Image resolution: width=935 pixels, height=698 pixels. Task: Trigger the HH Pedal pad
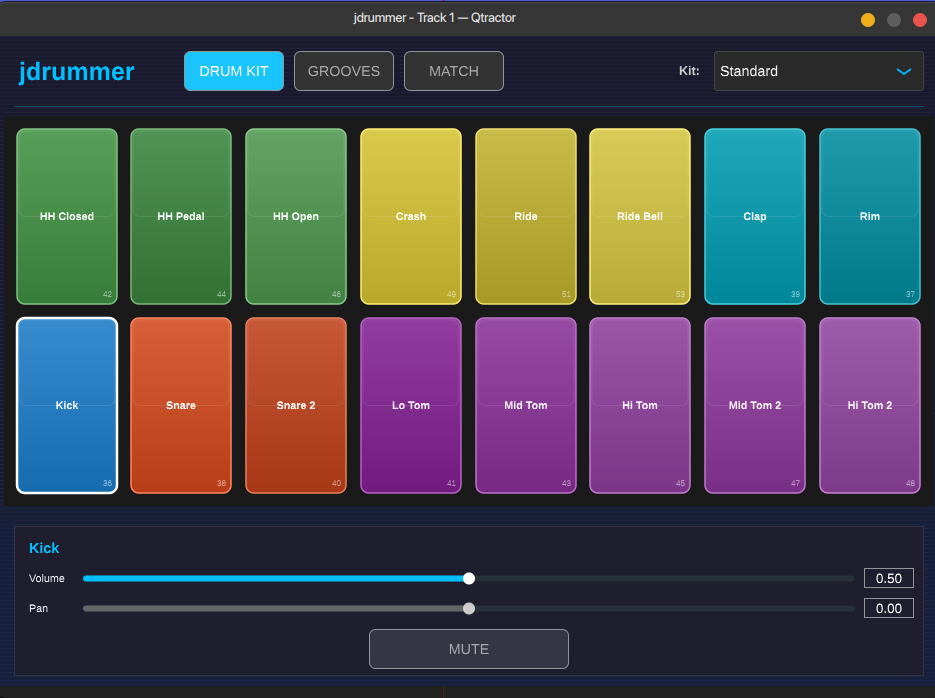pos(181,216)
